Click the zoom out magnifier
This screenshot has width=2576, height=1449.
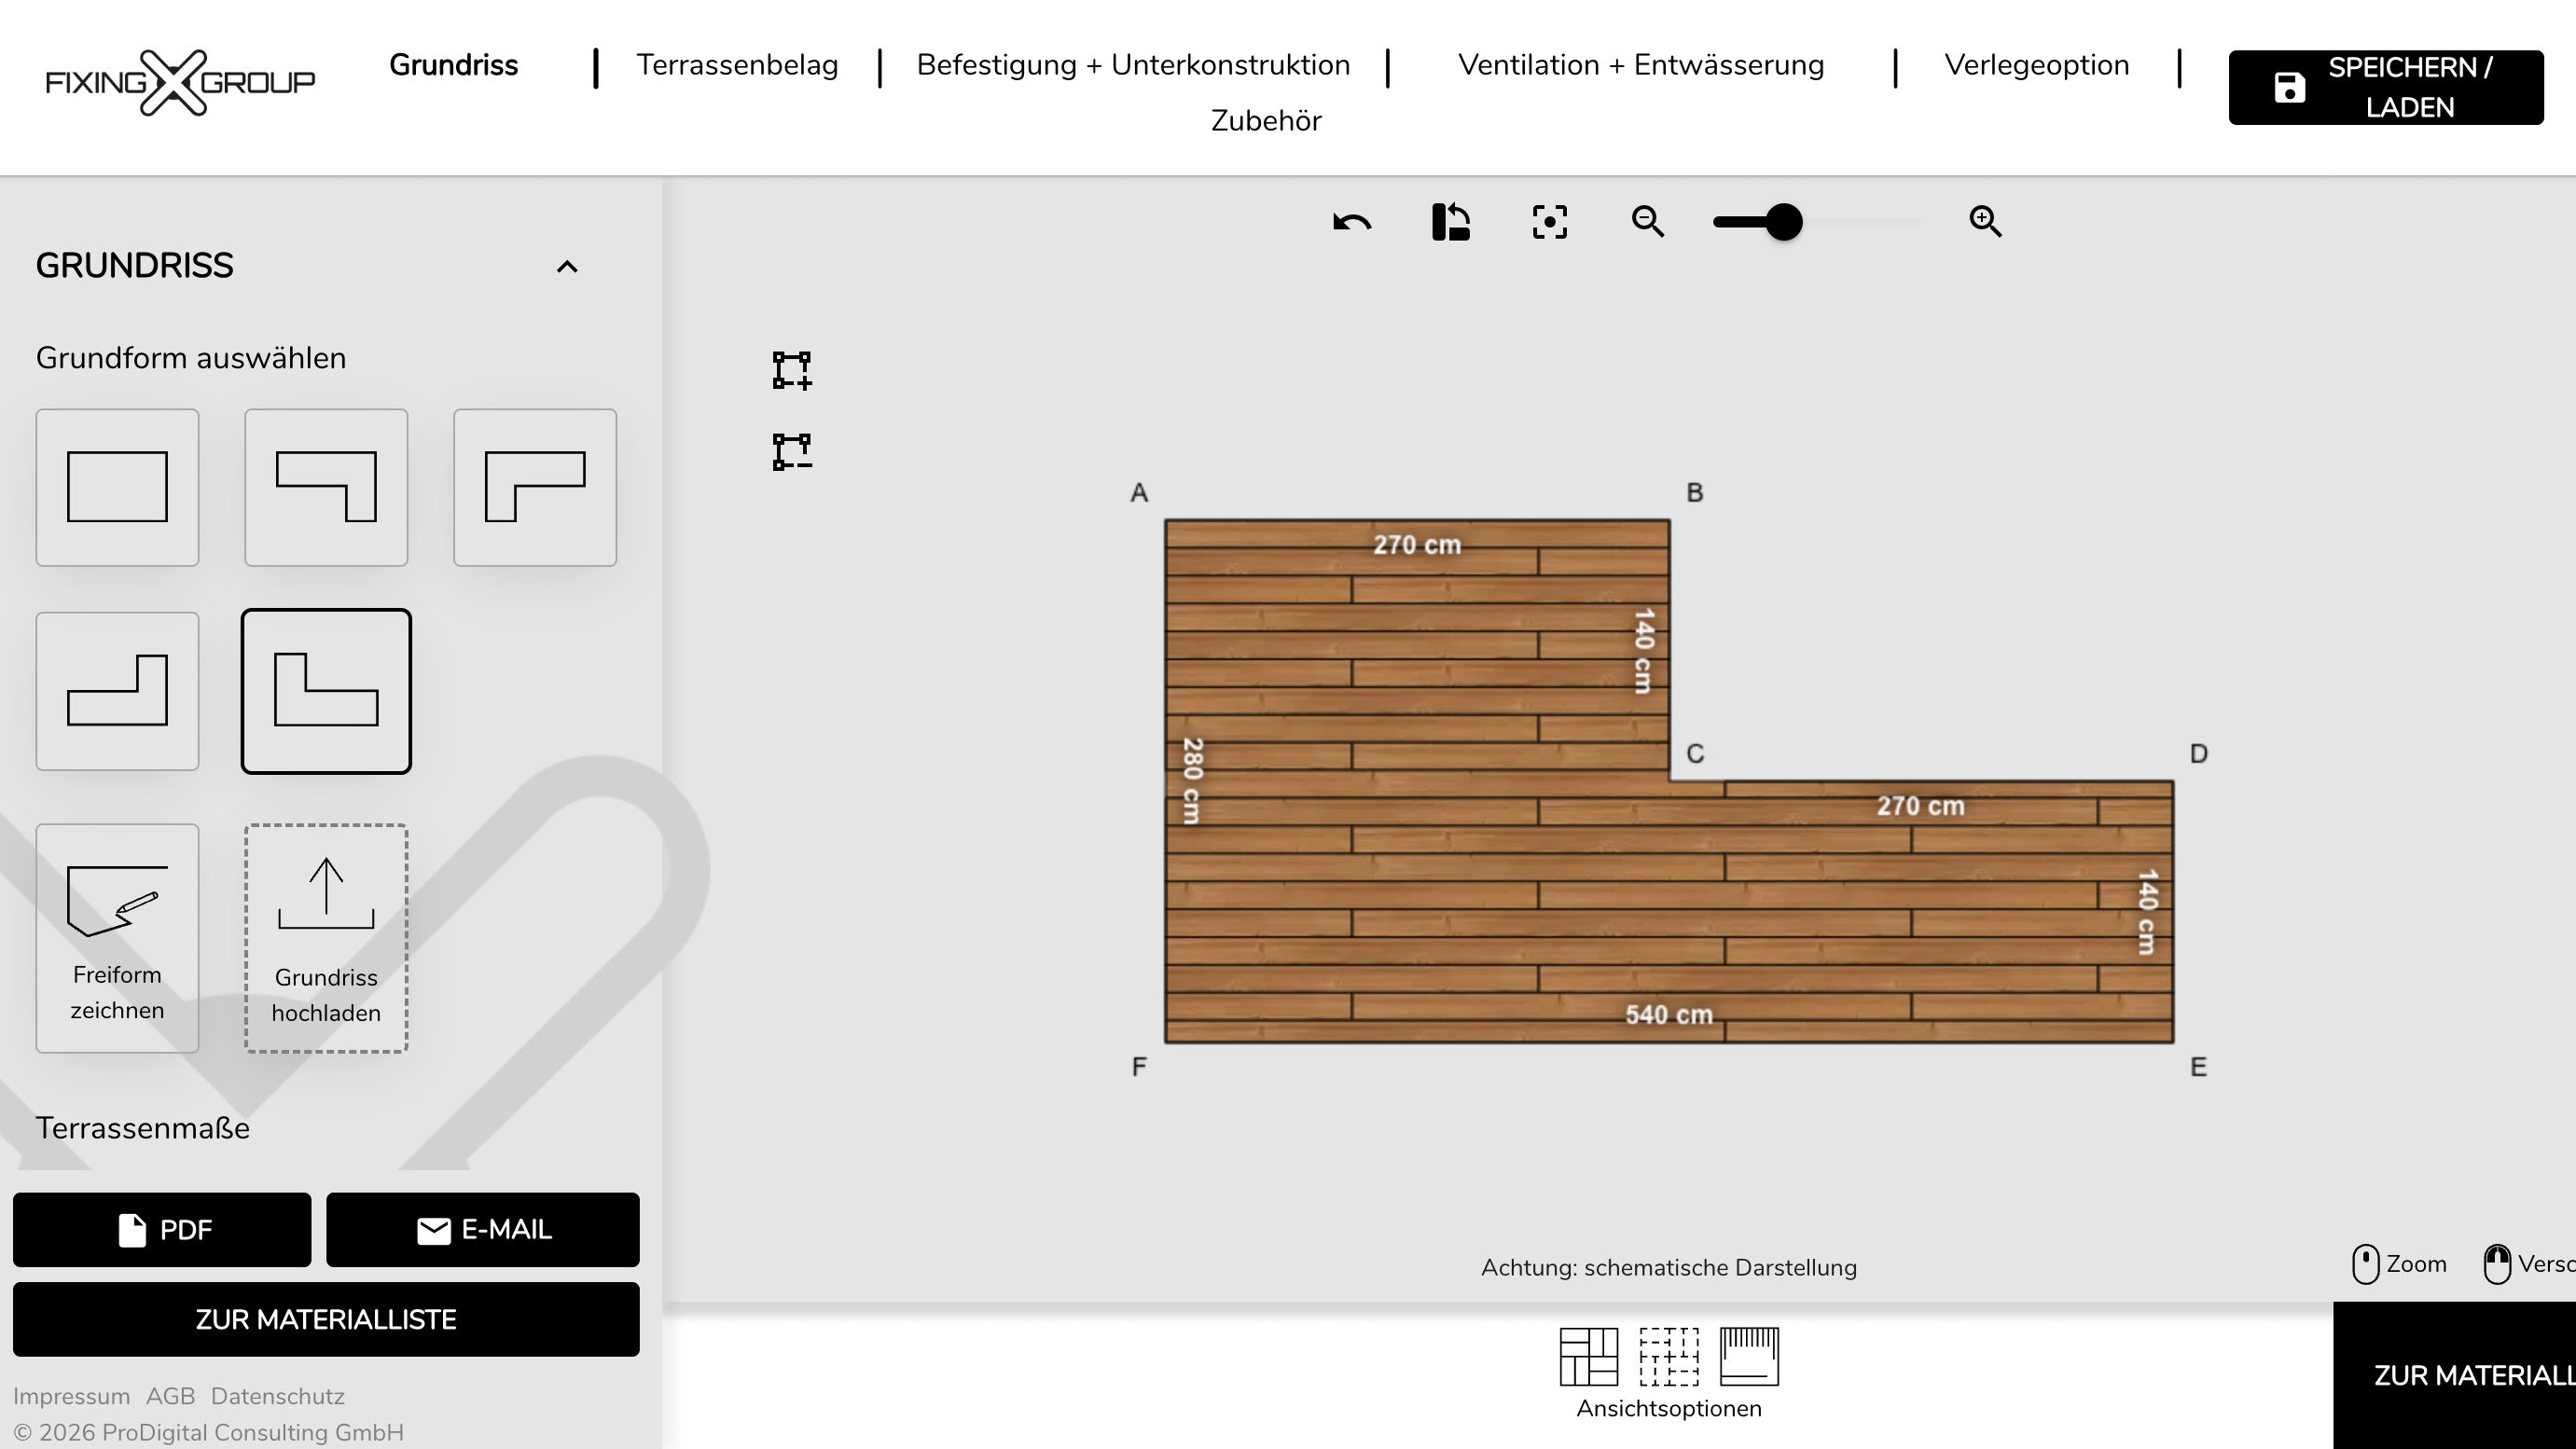click(x=1647, y=221)
